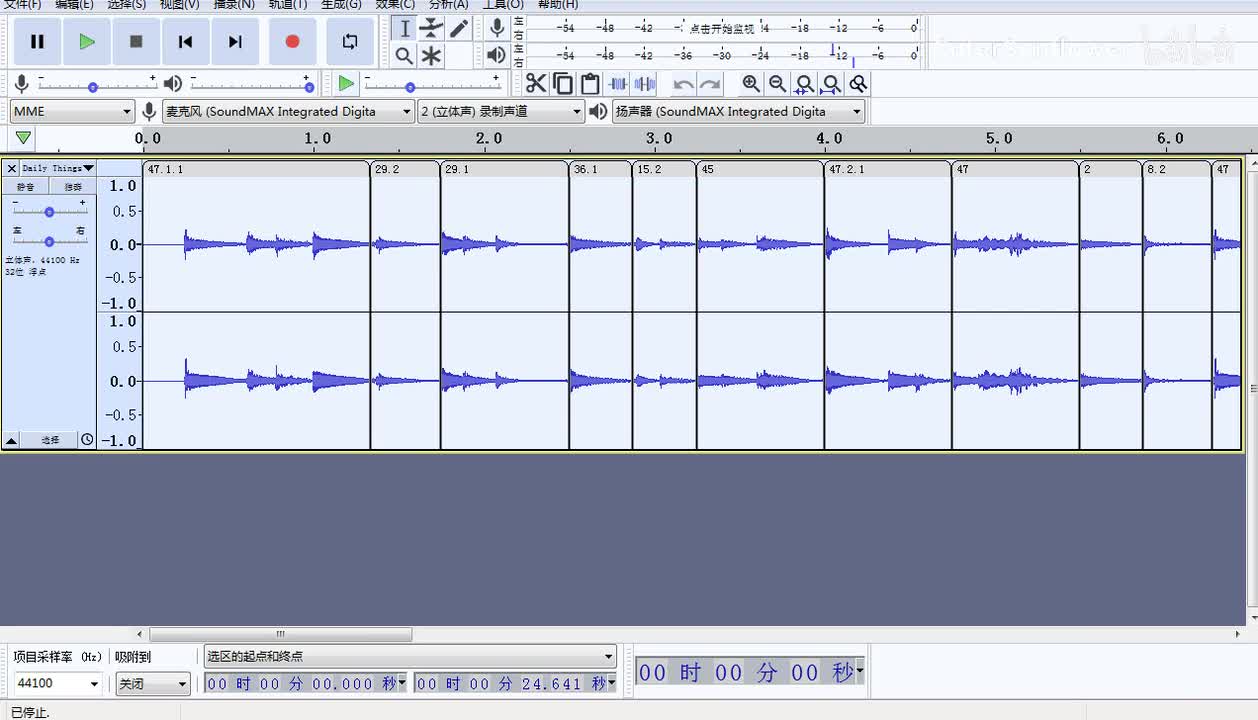Viewport: 1258px width, 720px height.
Task: Open the 轨道(T) menu
Action: 288,5
